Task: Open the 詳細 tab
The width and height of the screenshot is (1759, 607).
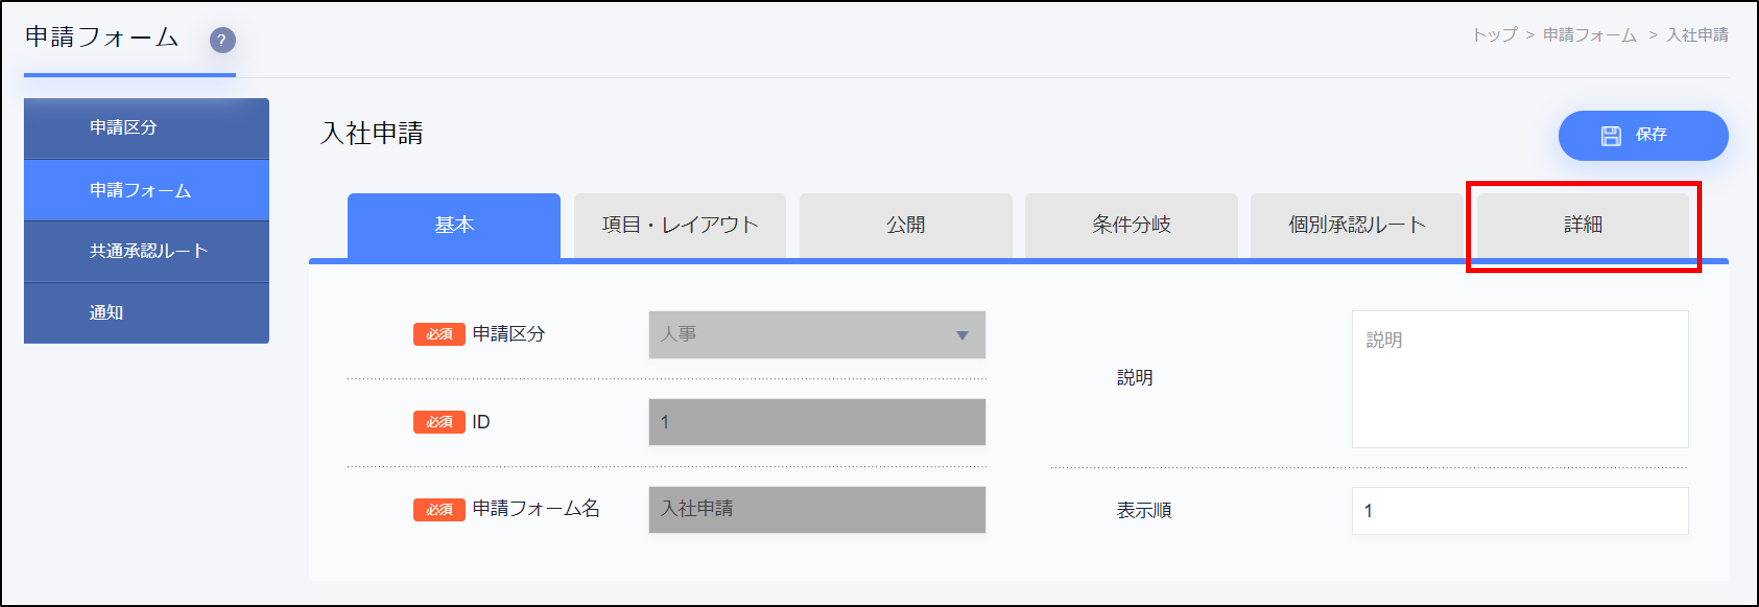Action: [x=1583, y=226]
